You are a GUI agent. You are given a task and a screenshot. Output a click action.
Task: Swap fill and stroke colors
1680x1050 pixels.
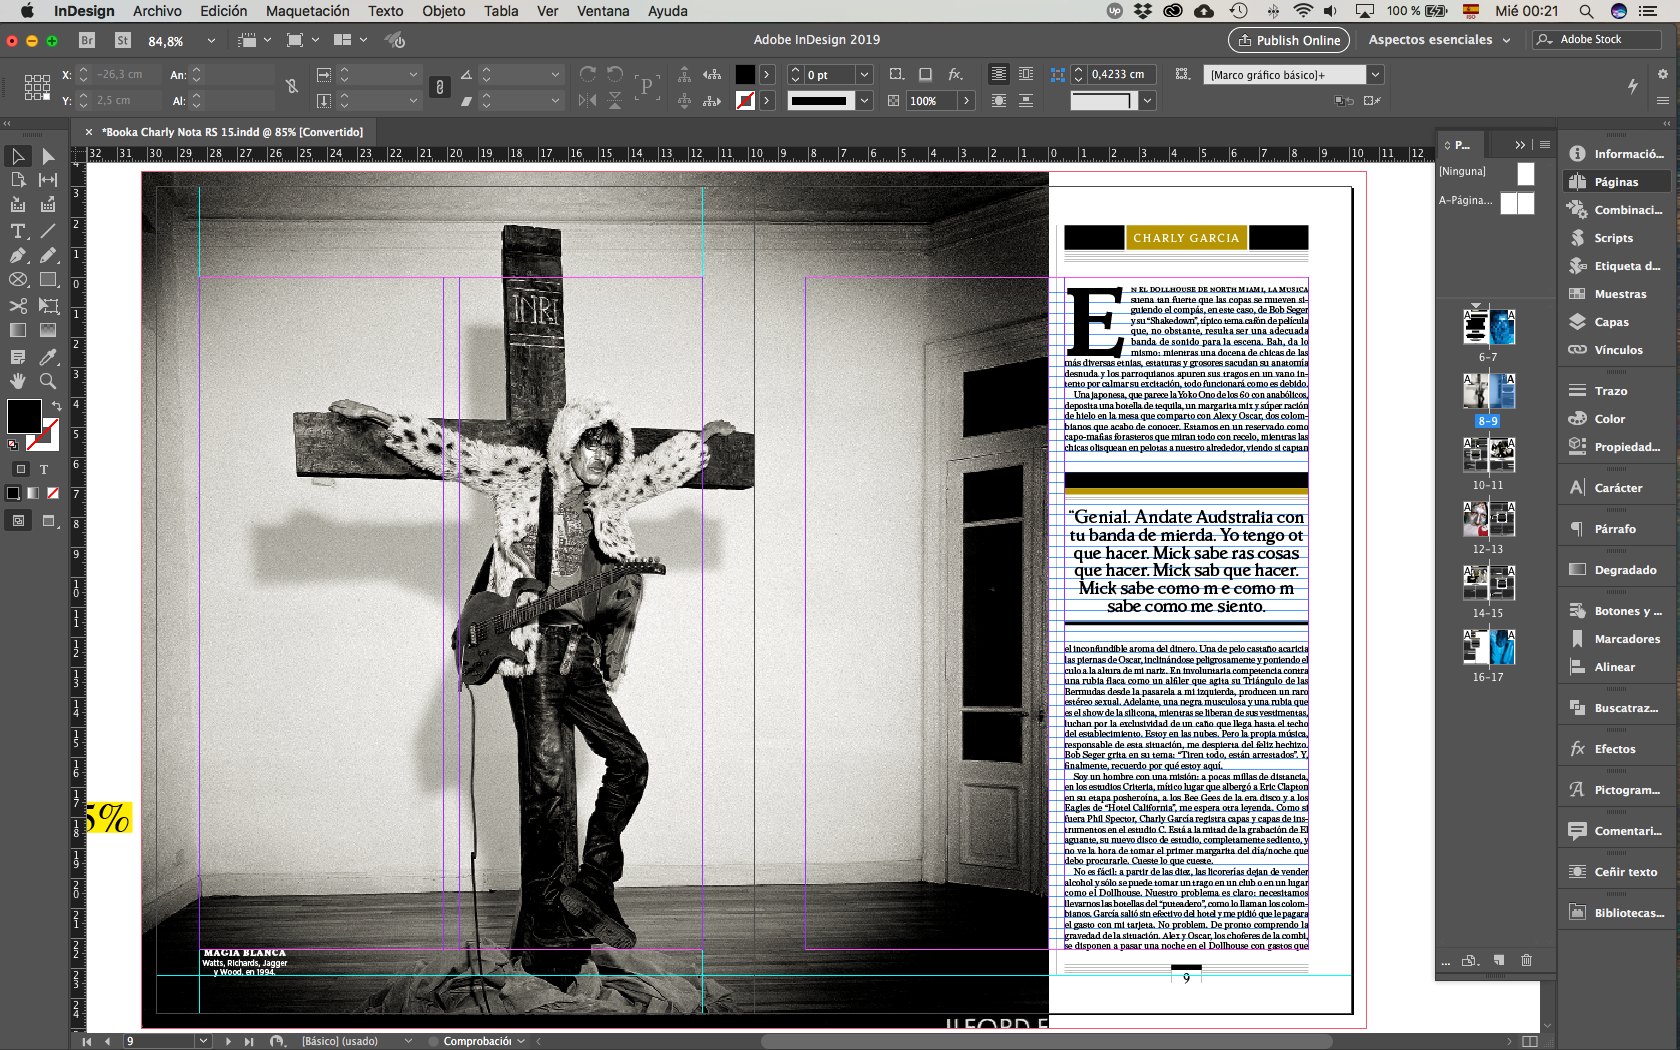point(56,405)
